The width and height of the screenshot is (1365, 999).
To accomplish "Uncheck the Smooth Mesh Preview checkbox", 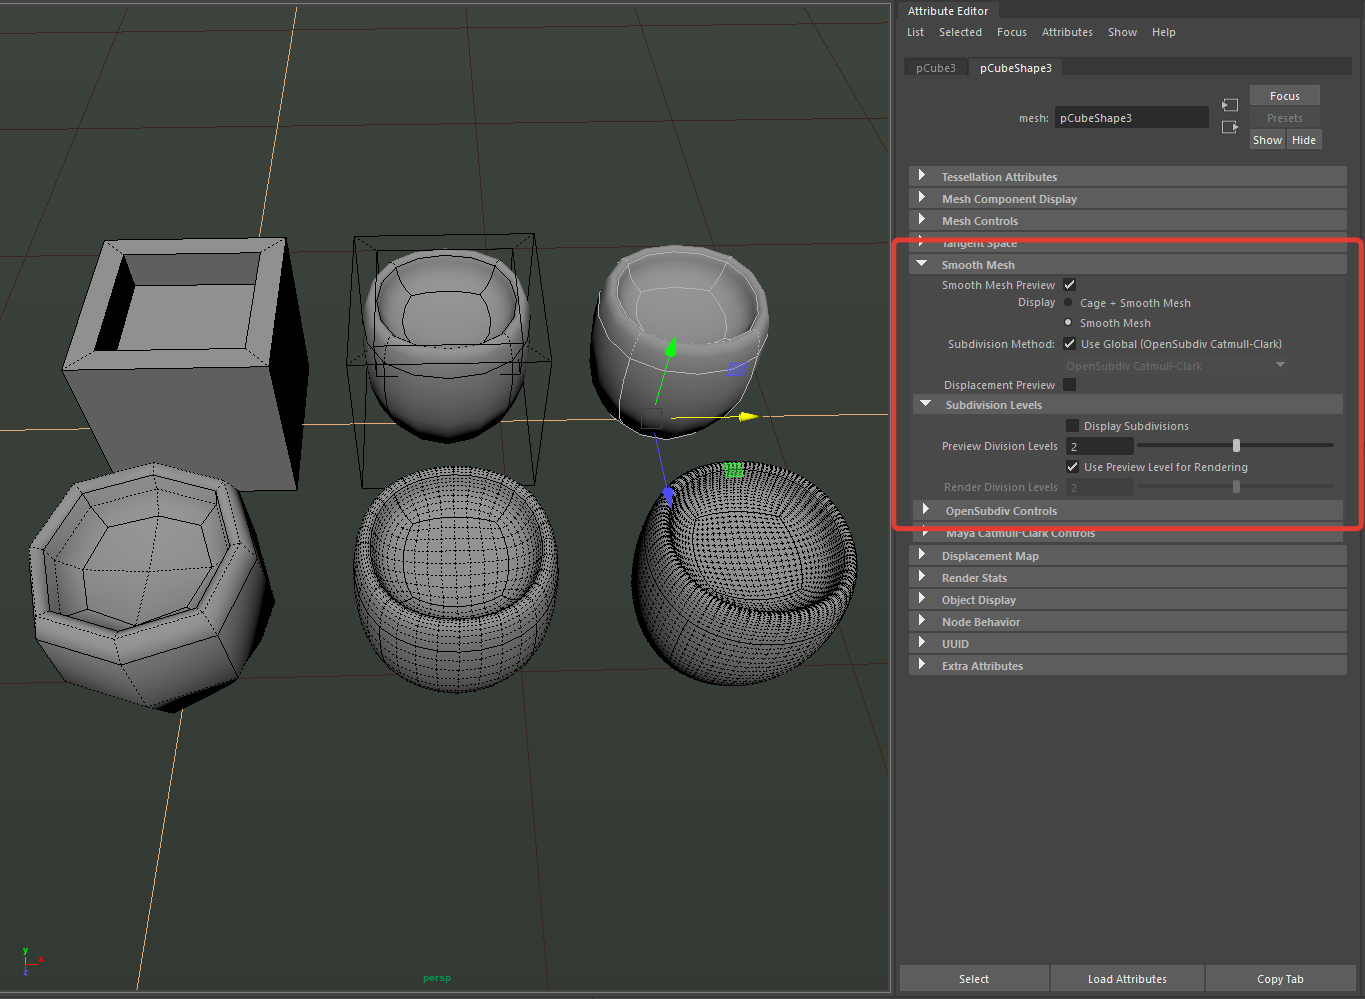I will click(x=1069, y=285).
